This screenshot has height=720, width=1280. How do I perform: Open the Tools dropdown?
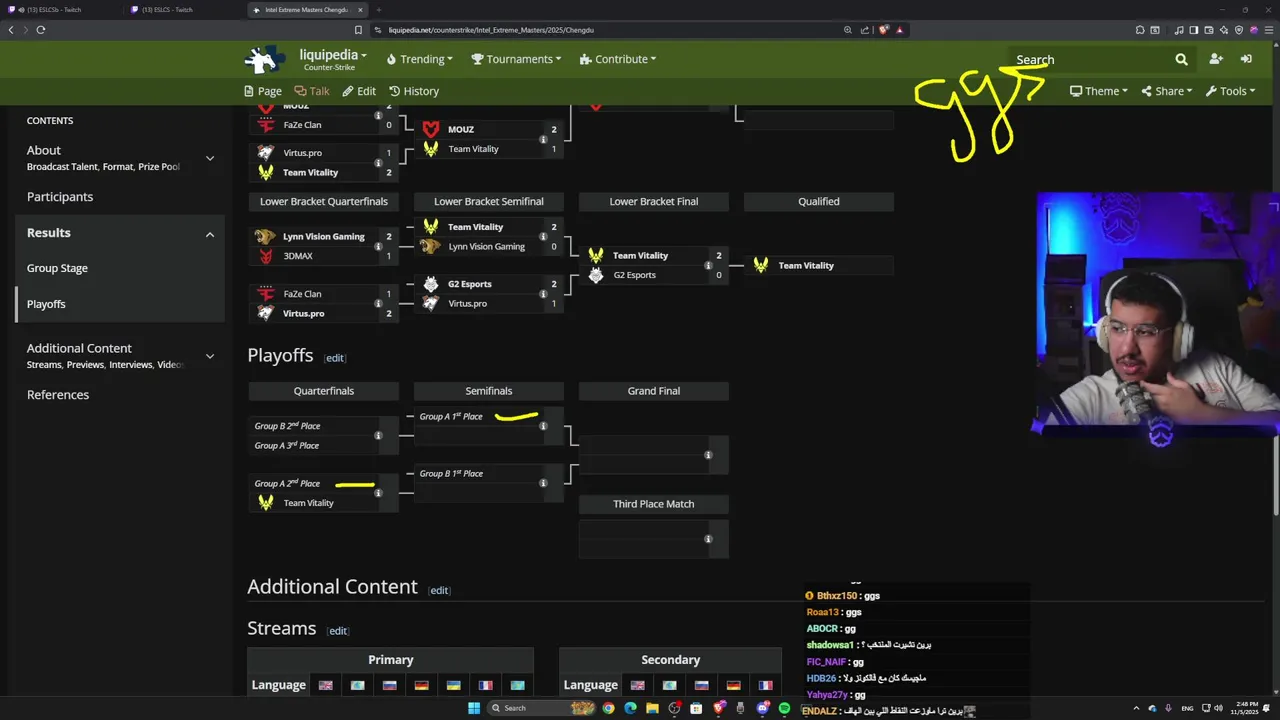click(x=1230, y=91)
